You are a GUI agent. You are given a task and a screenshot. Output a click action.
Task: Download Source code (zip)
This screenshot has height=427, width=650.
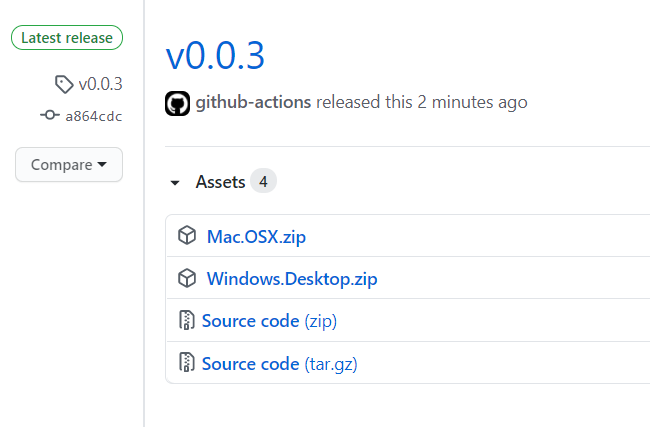click(269, 321)
